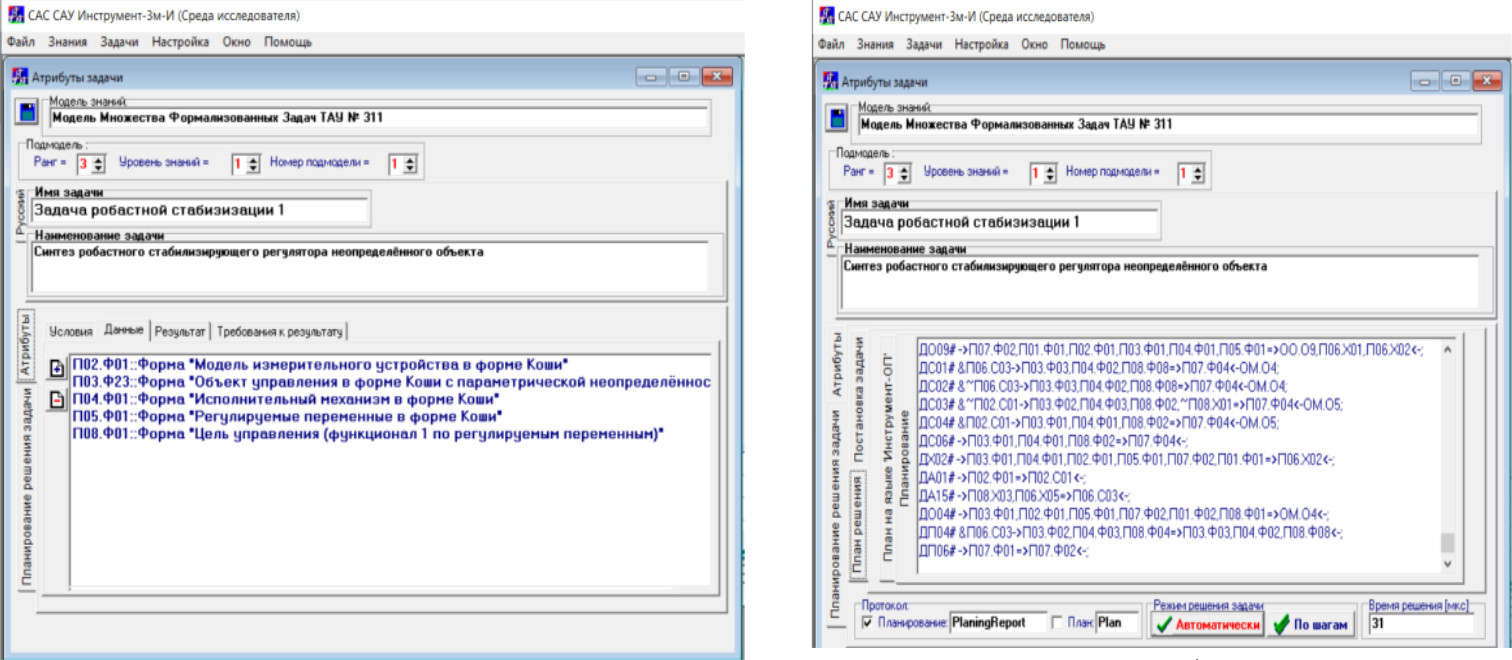Click add-form document icon beside the data list
This screenshot has width=1512, height=660.
57,369
